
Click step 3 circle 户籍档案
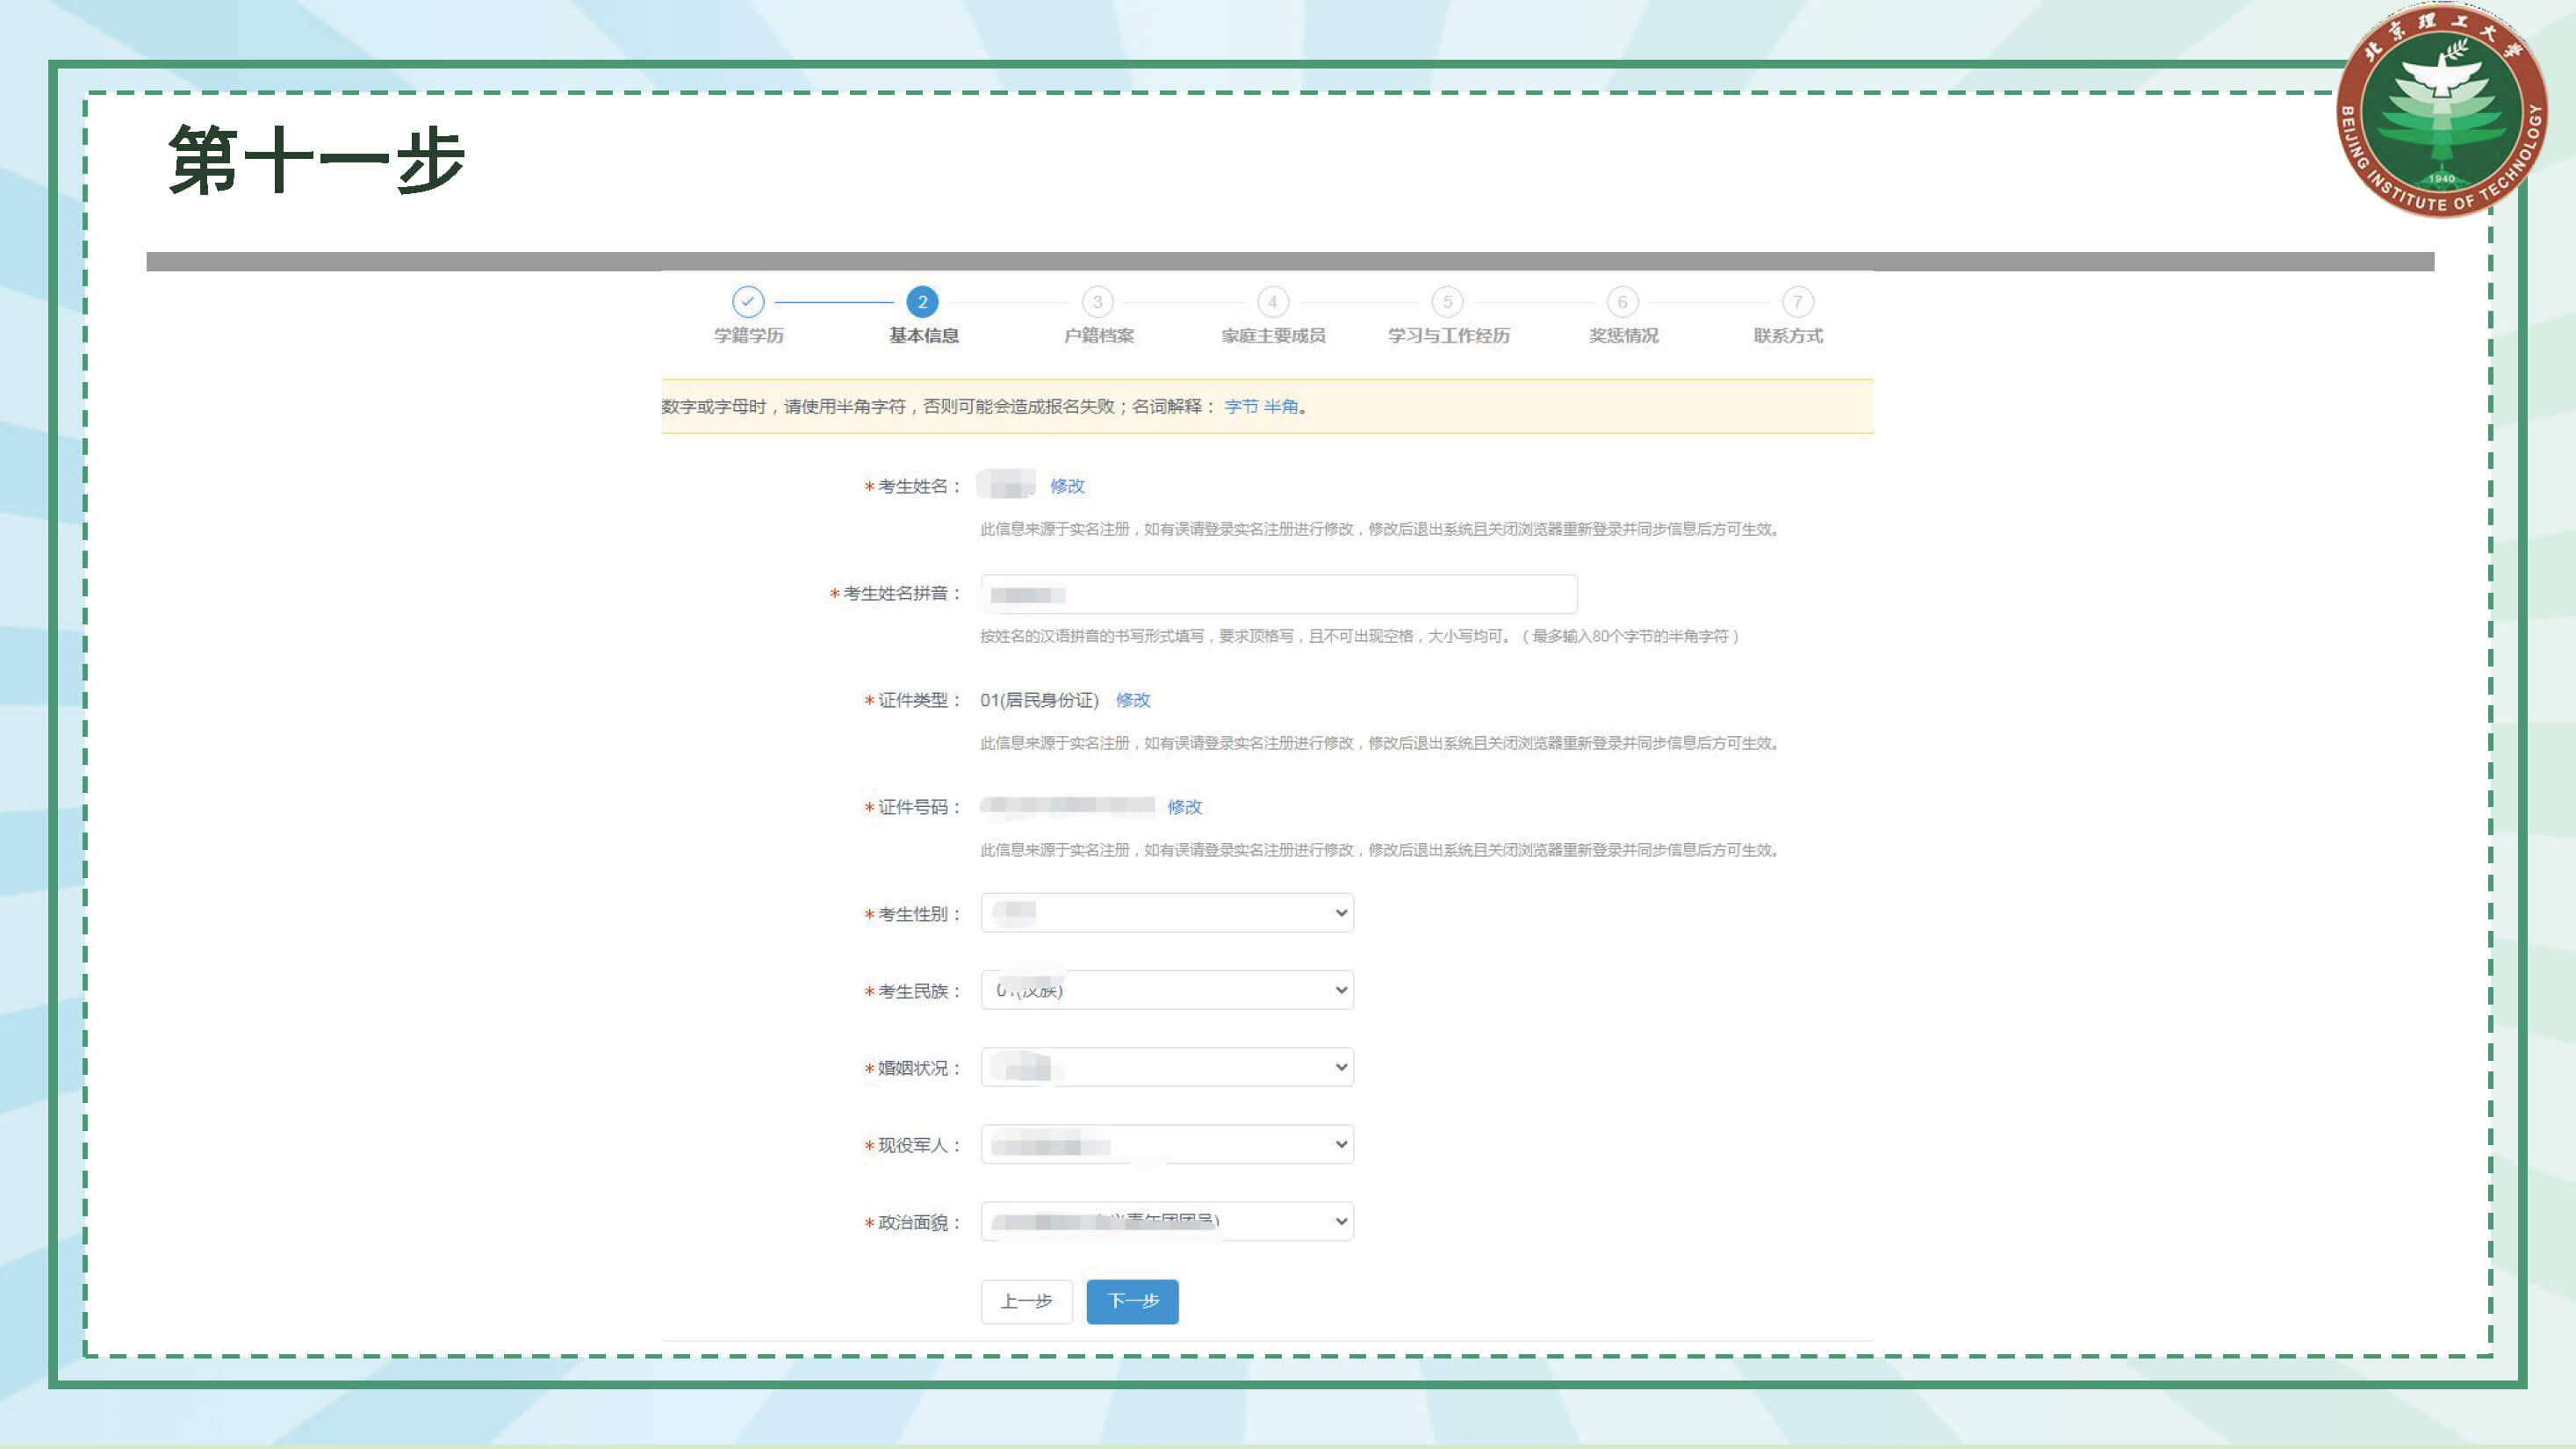1097,301
